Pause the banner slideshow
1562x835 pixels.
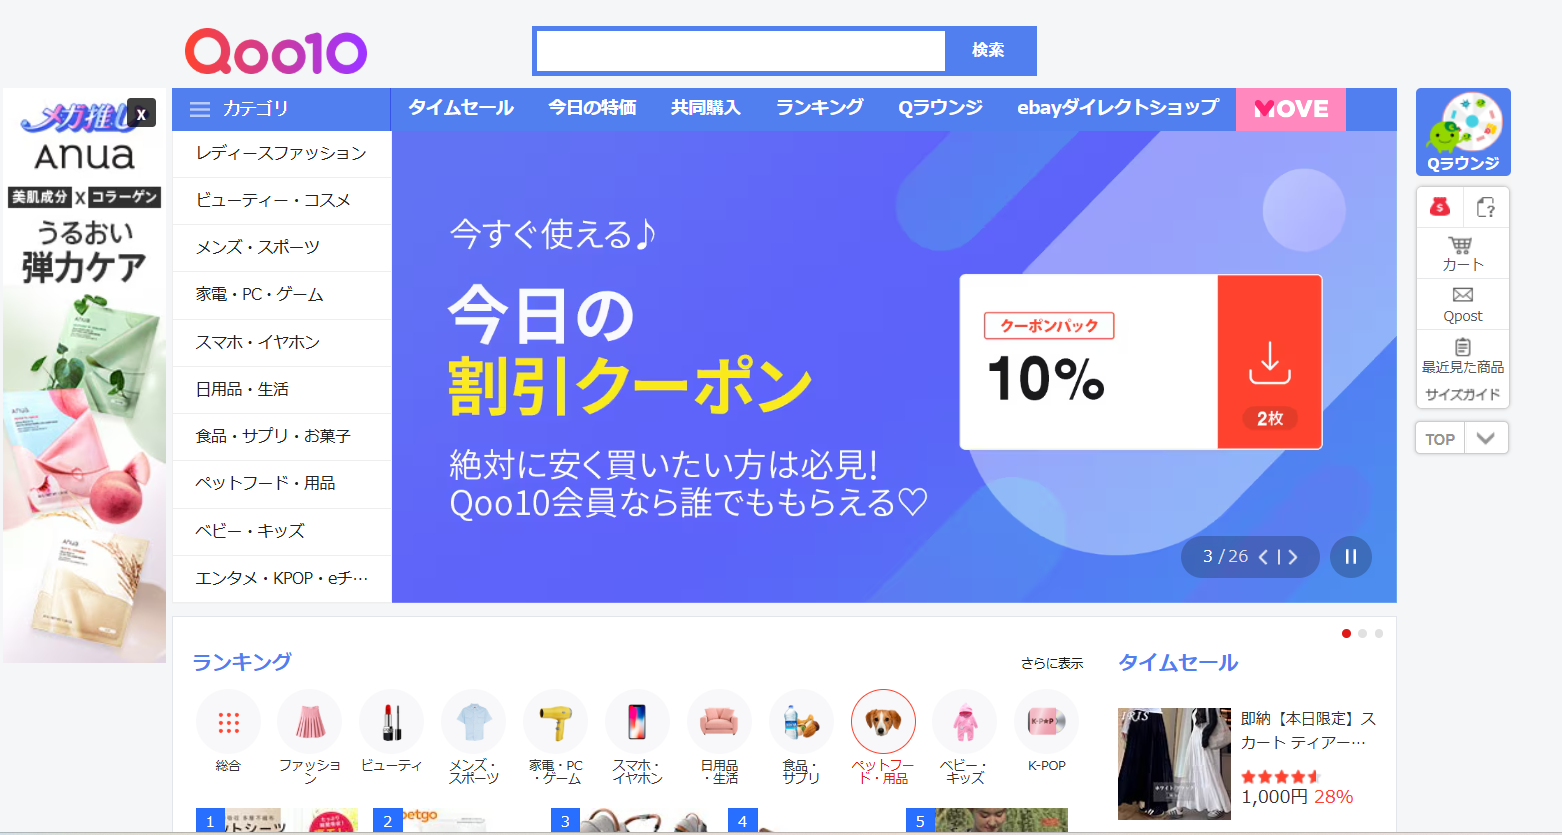tap(1350, 557)
